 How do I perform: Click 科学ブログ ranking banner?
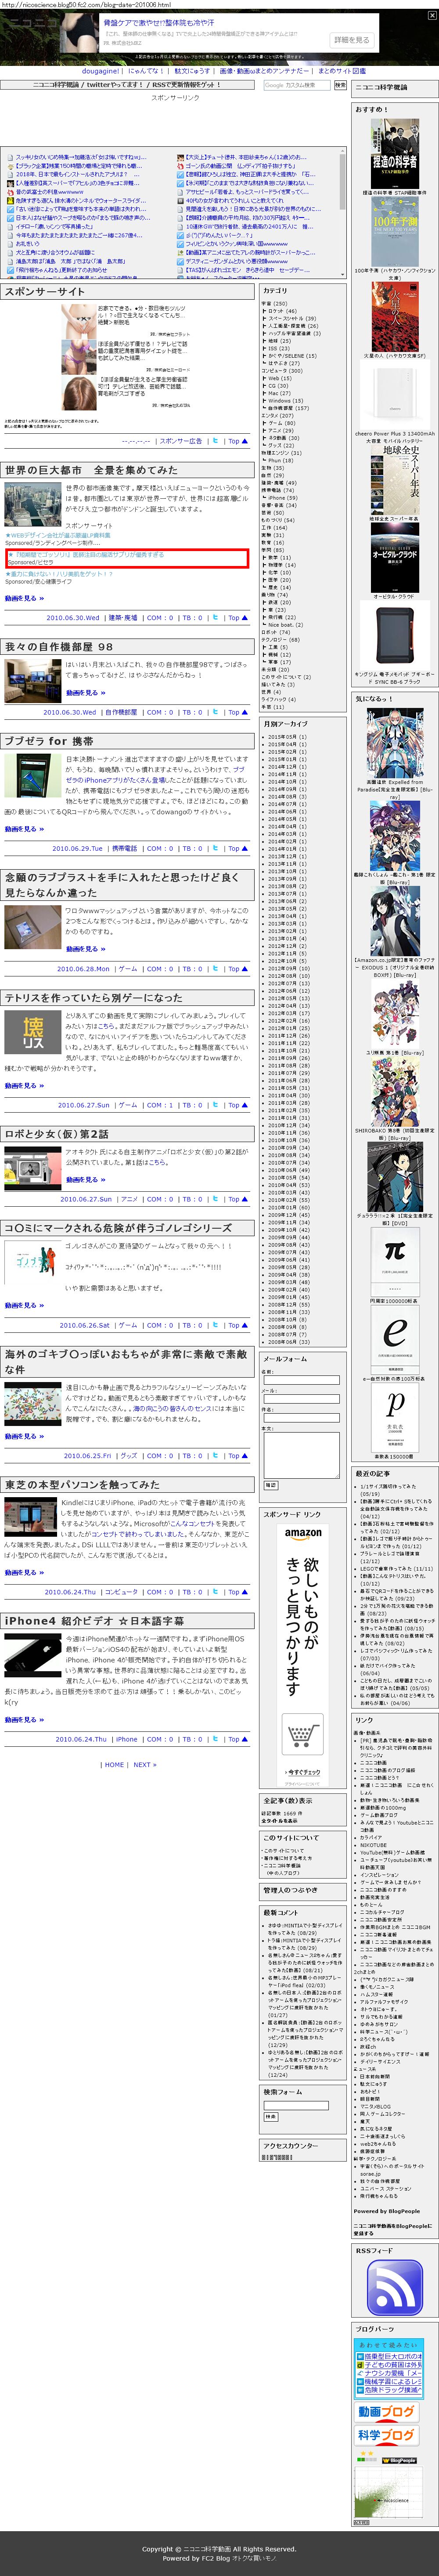387,2435
